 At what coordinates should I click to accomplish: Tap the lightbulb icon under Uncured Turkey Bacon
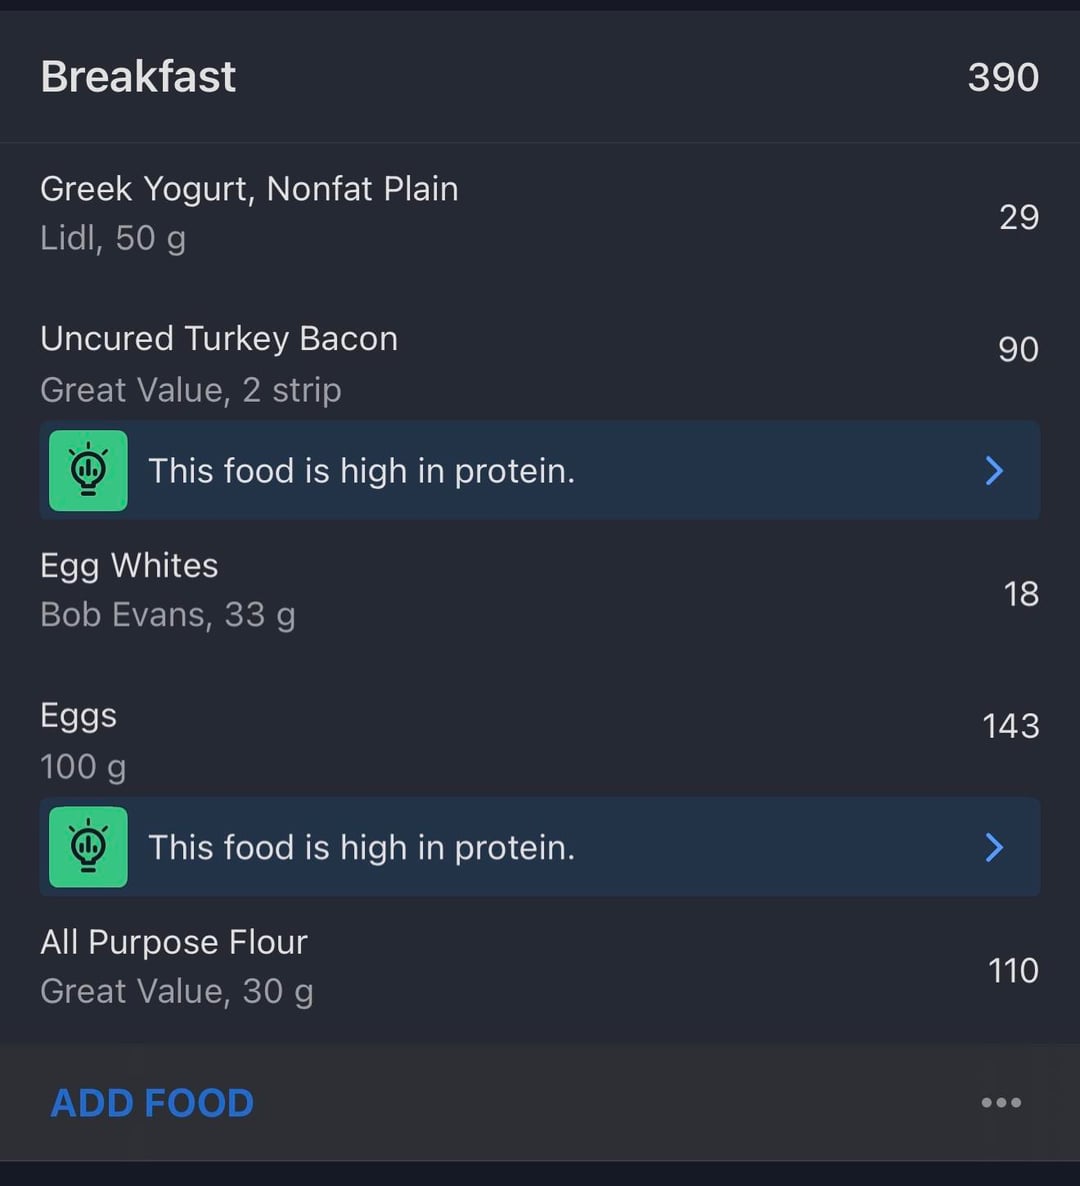tap(89, 471)
